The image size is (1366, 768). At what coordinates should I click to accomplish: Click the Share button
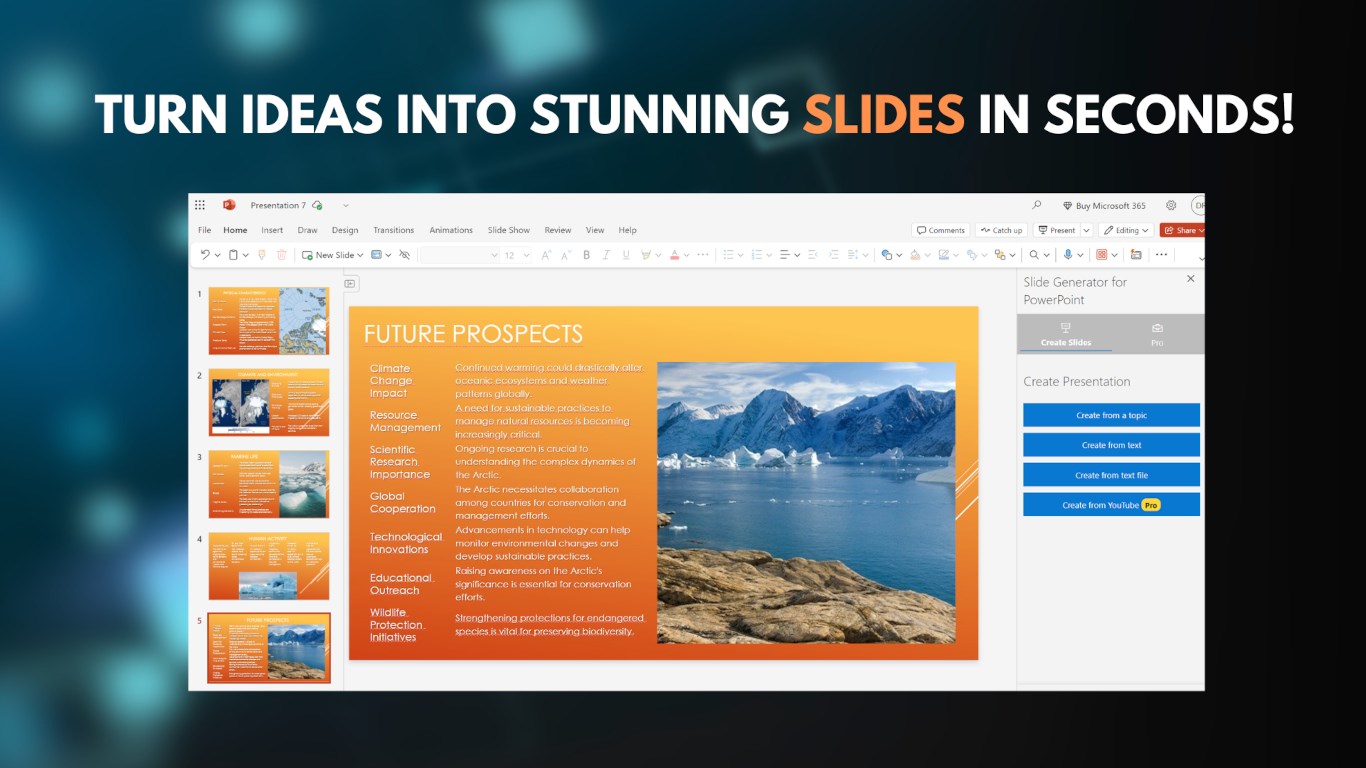(x=1182, y=230)
